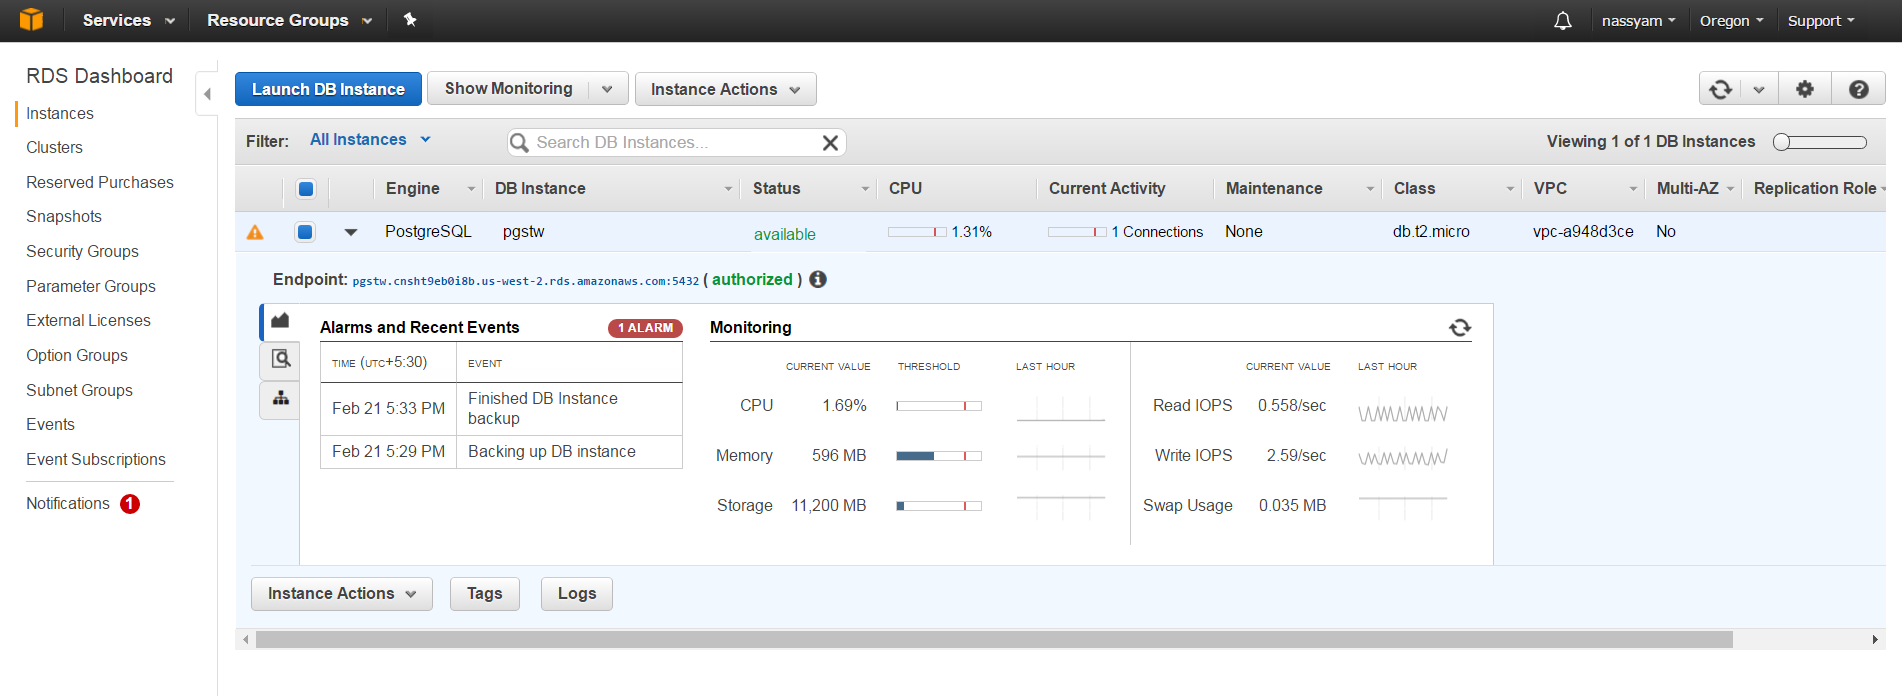Open the bottom Instance Actions dropdown
The width and height of the screenshot is (1902, 696).
click(342, 594)
